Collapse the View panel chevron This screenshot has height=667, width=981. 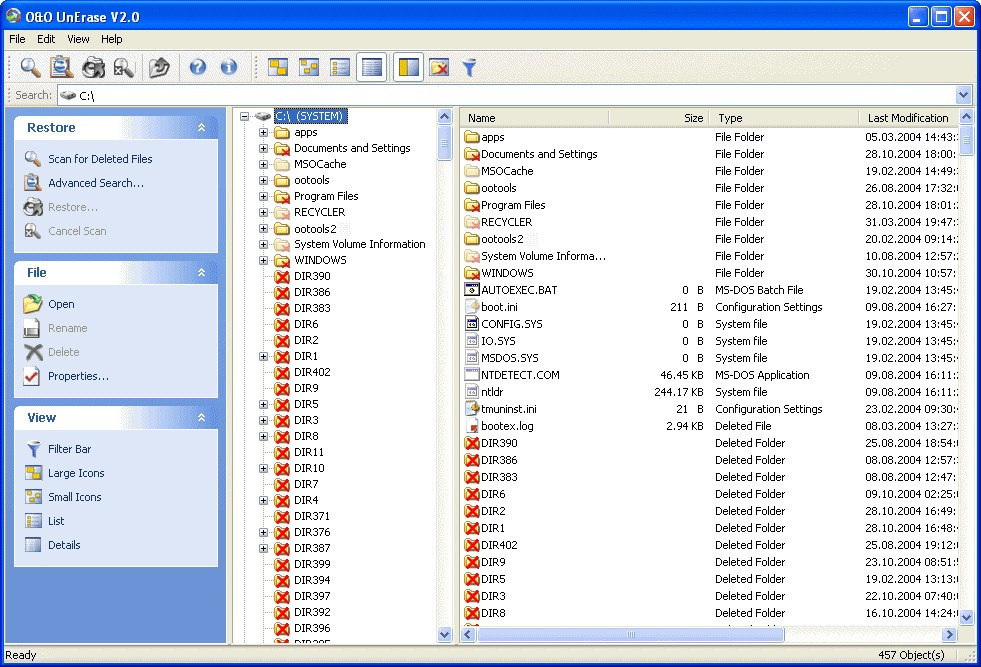tap(201, 417)
